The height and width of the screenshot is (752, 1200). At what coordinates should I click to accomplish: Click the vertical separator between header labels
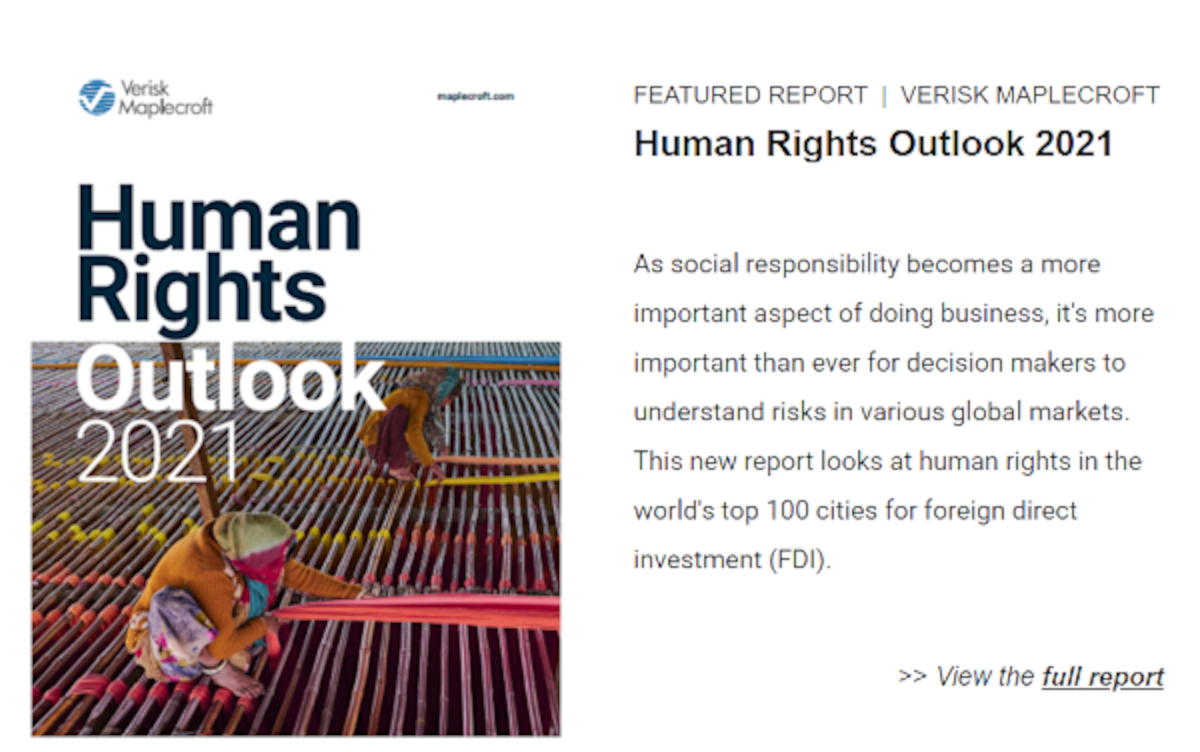pyautogui.click(x=884, y=96)
